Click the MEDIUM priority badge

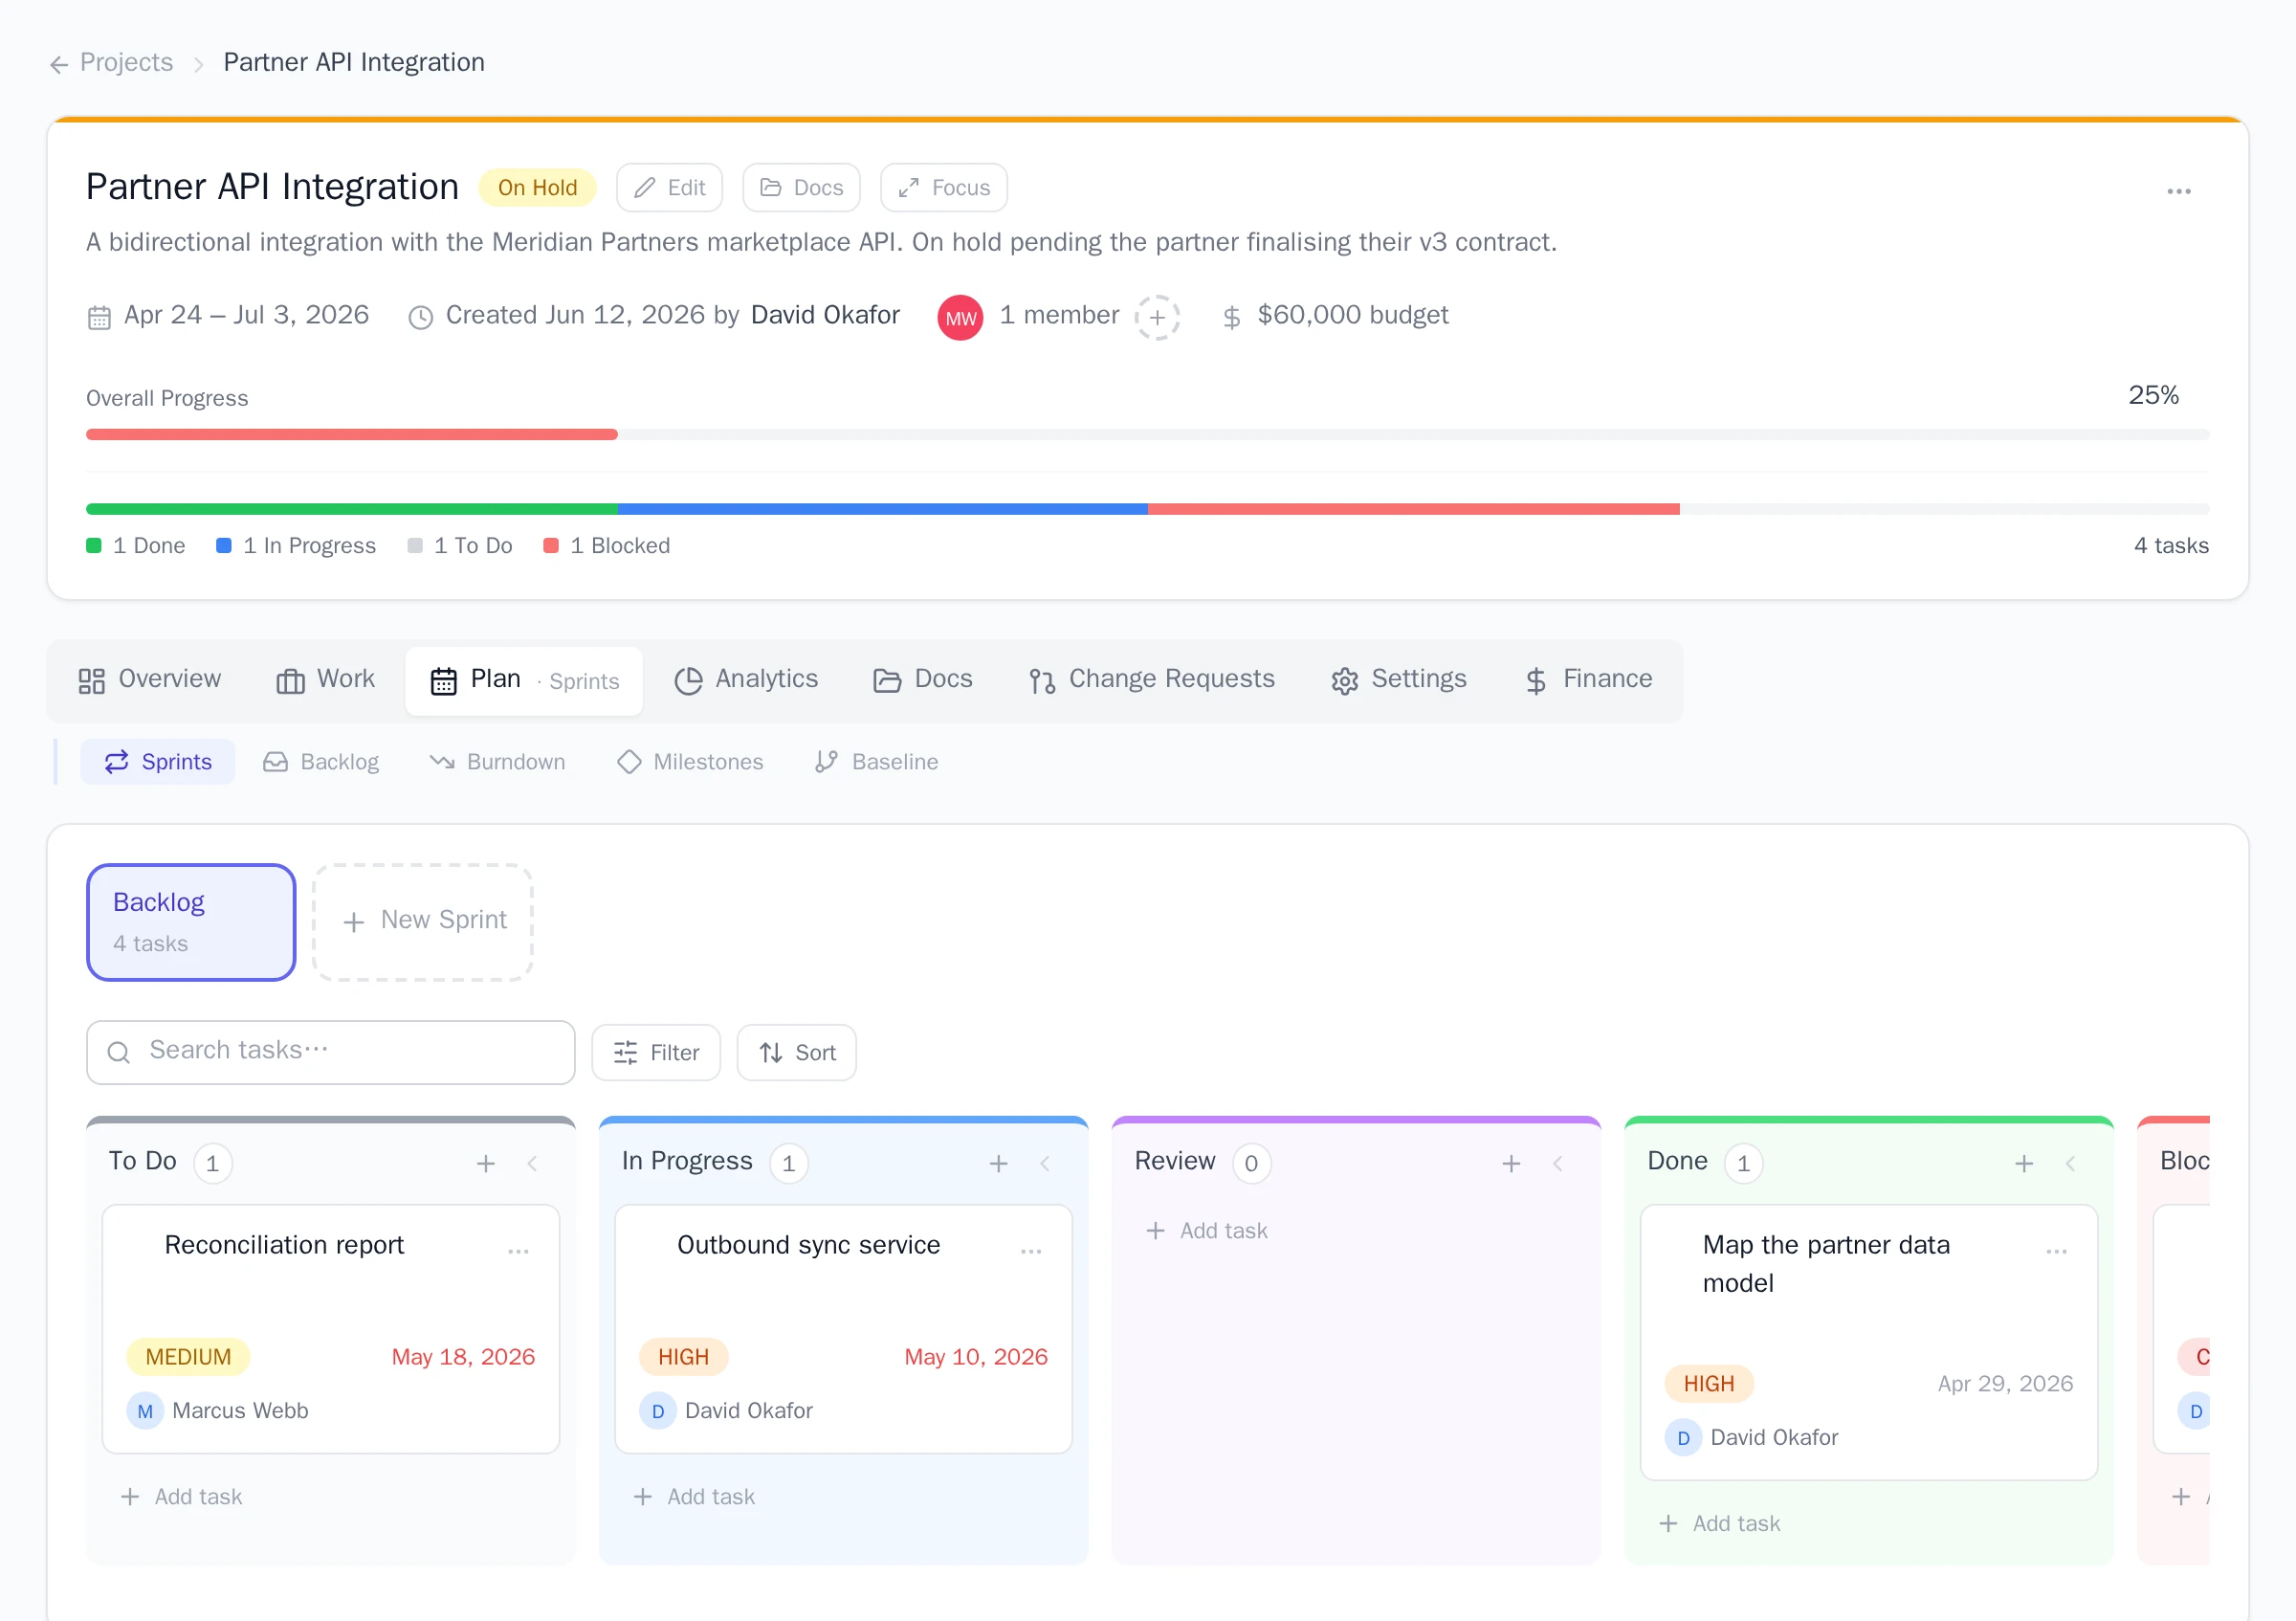(188, 1357)
